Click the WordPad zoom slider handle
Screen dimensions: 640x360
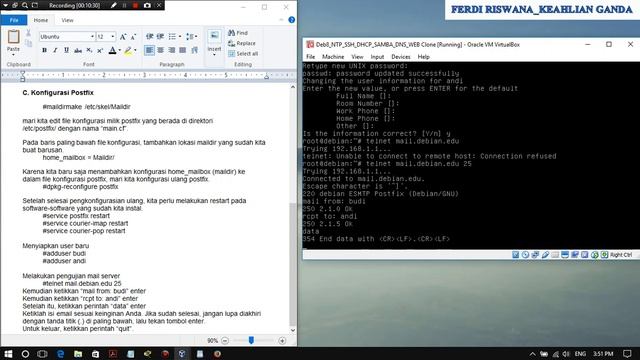(251, 340)
